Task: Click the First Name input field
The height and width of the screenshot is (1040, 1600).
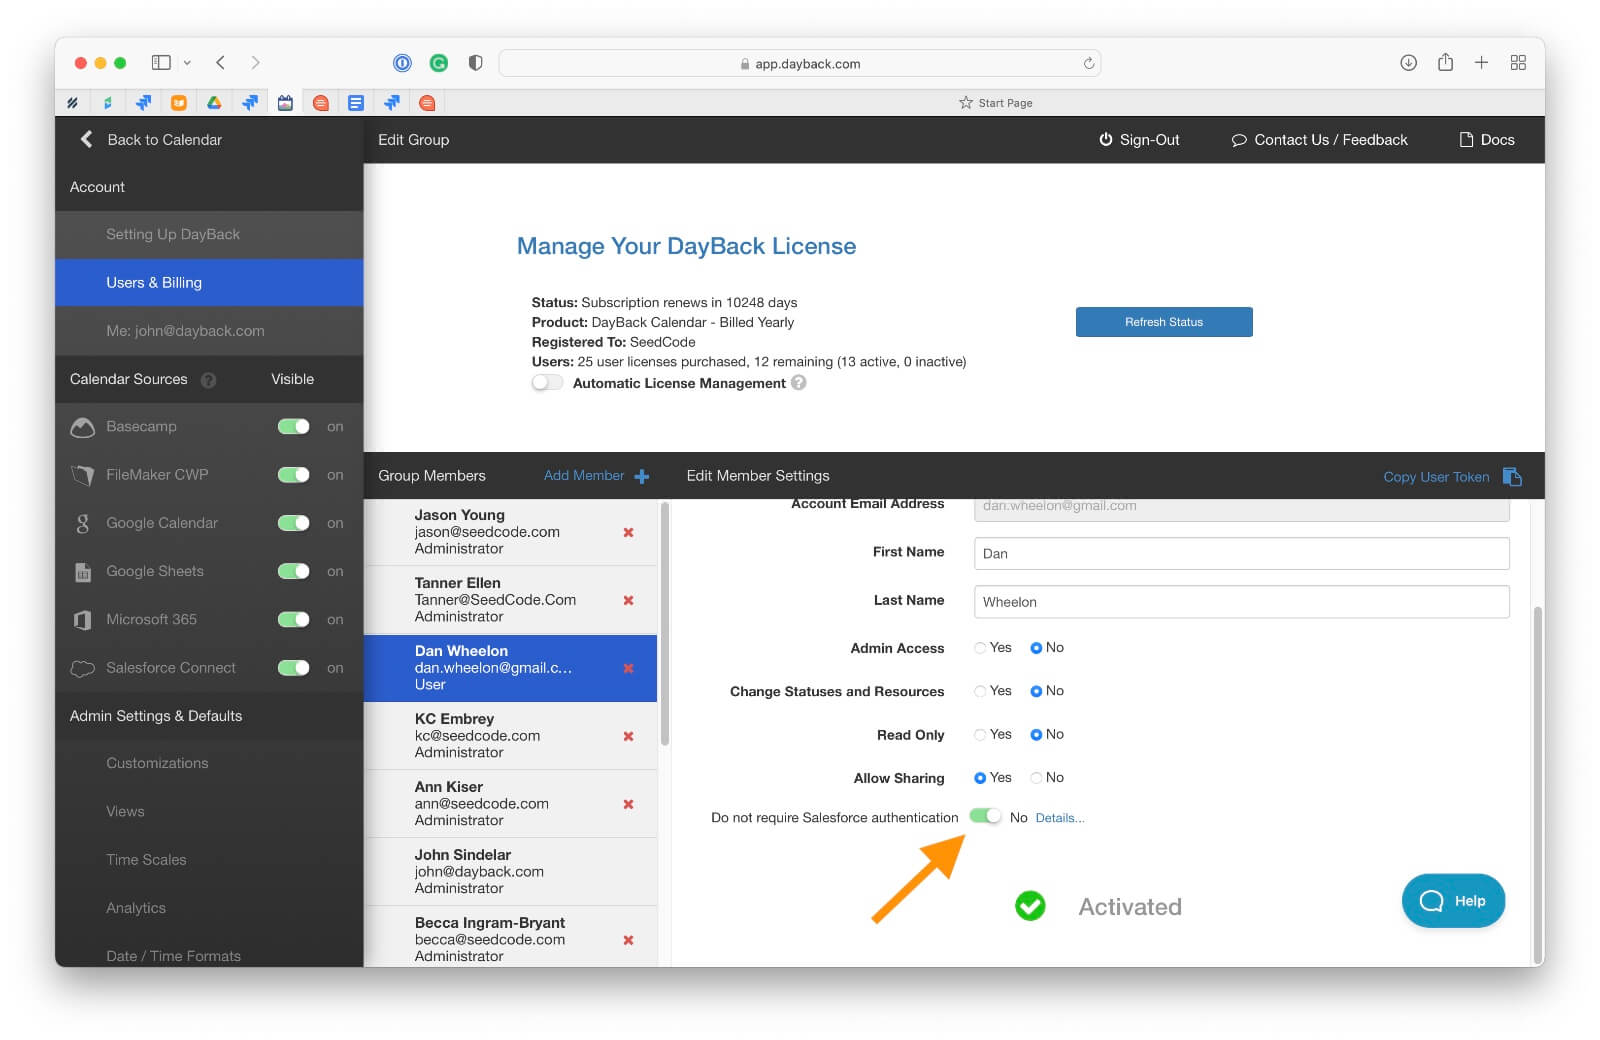Action: click(1241, 554)
